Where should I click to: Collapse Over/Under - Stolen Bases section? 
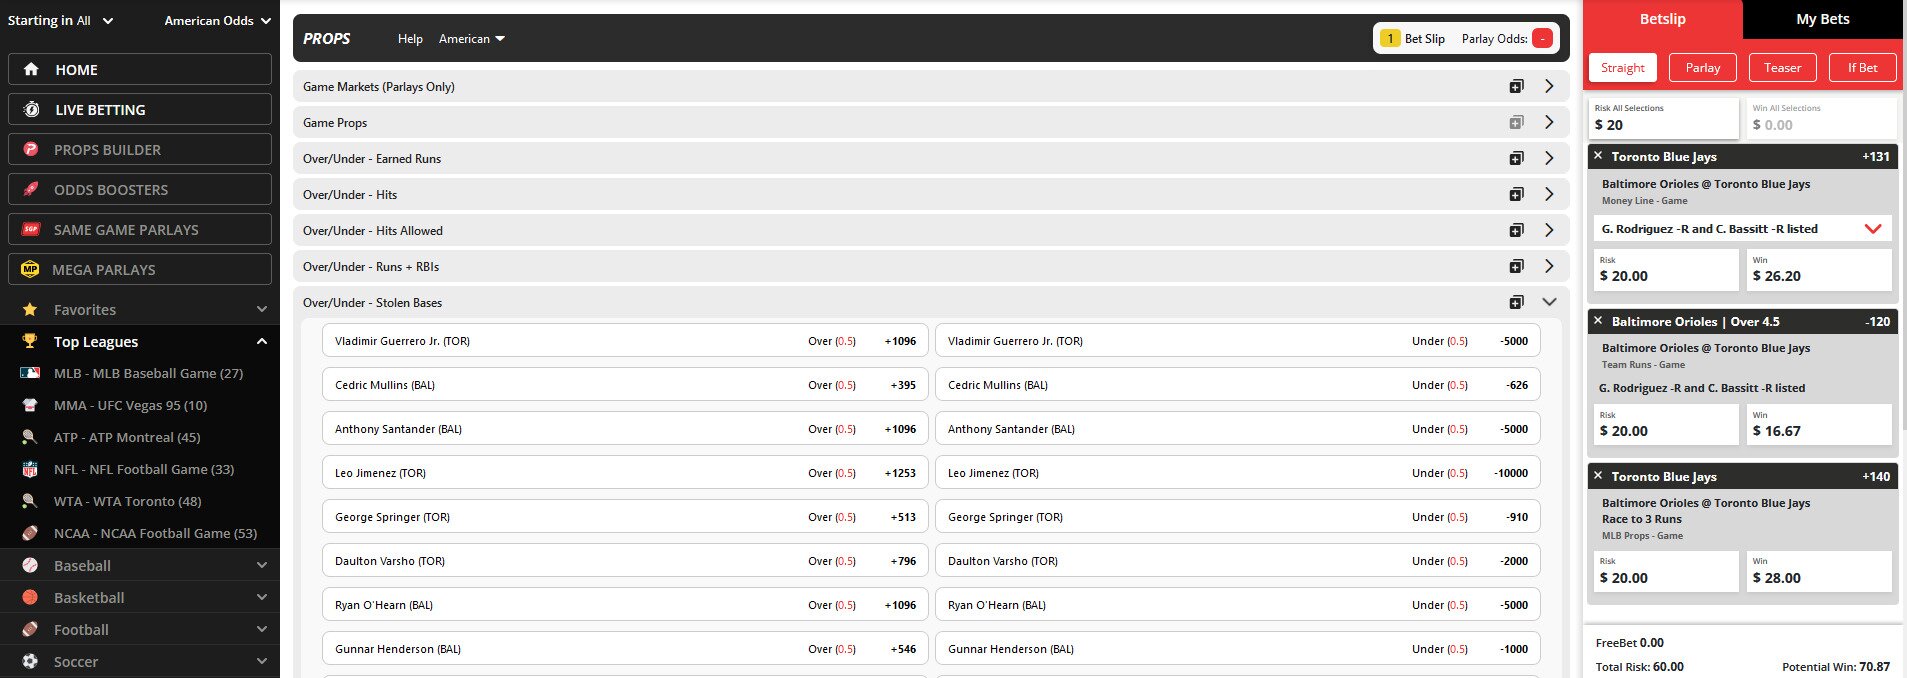click(1549, 303)
